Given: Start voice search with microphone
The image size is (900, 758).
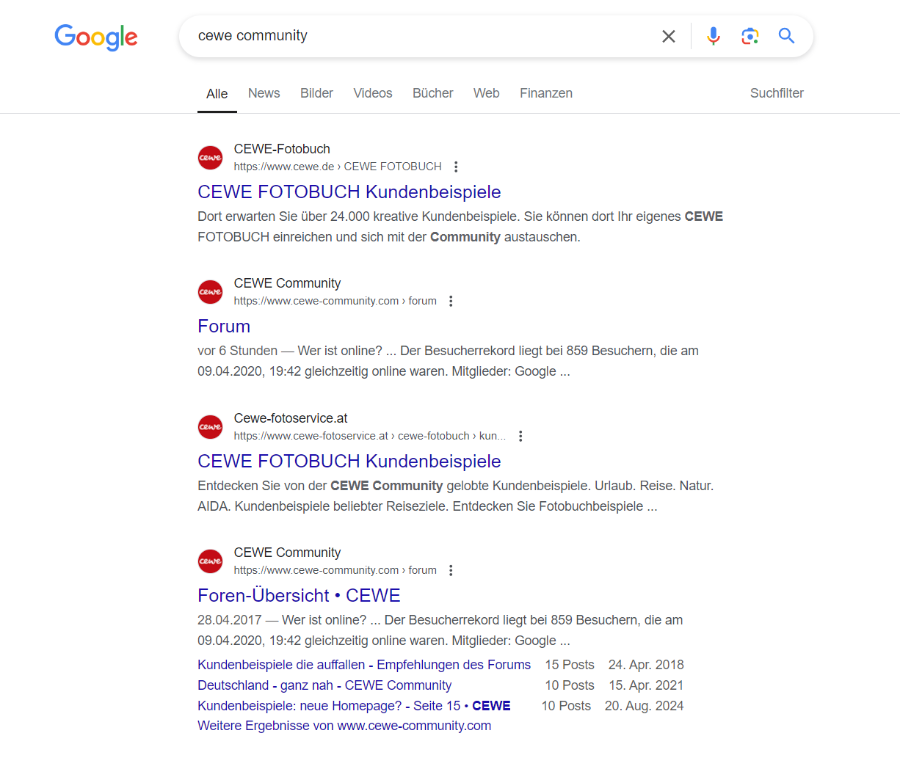Looking at the screenshot, I should 713,36.
